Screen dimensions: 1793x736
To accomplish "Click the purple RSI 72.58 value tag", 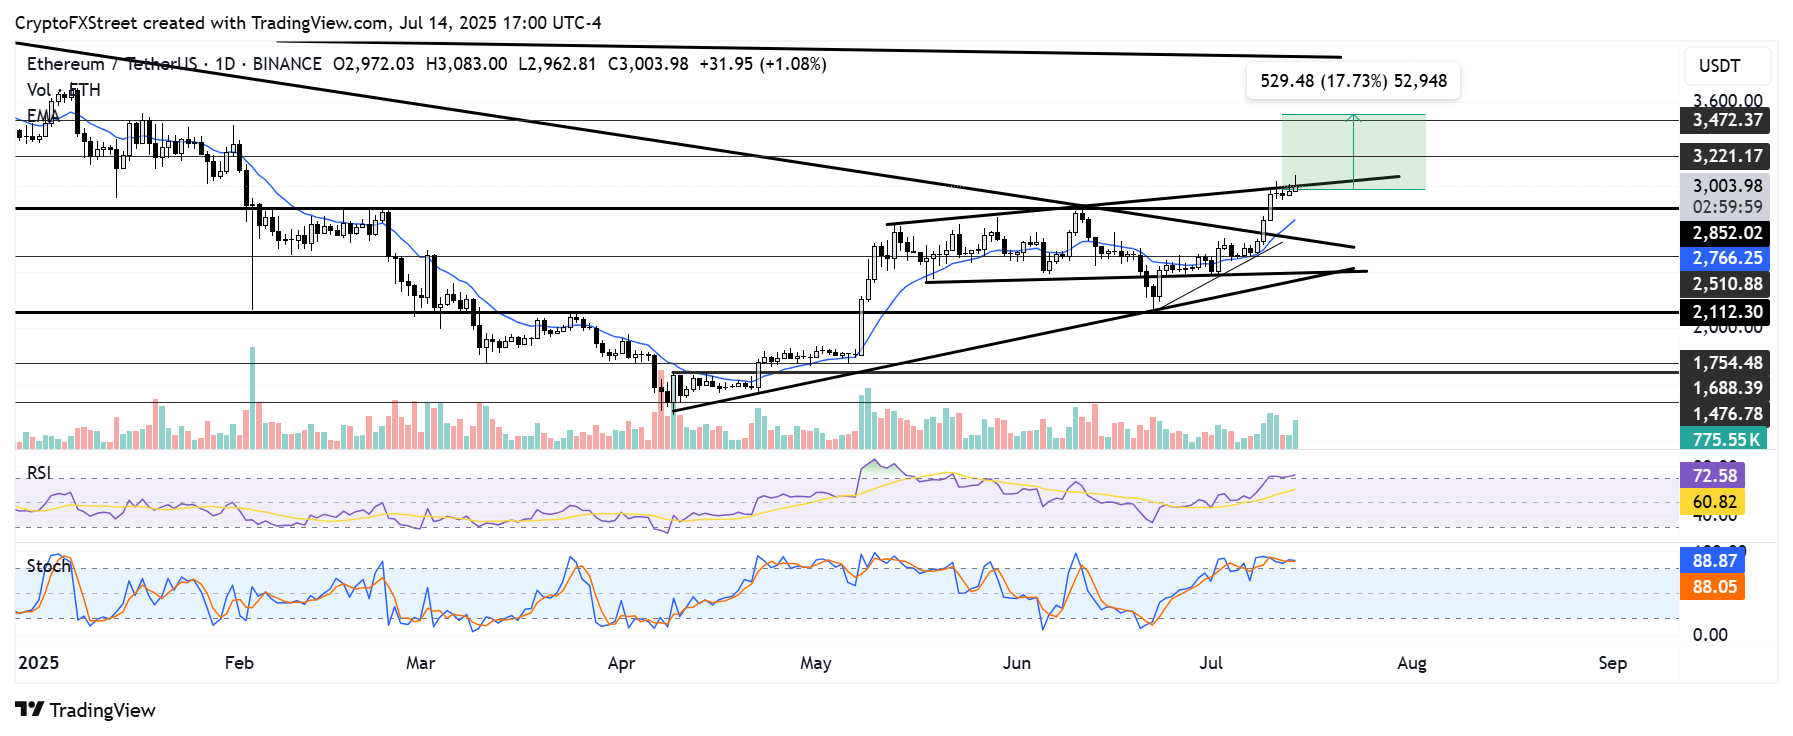I will click(1714, 475).
